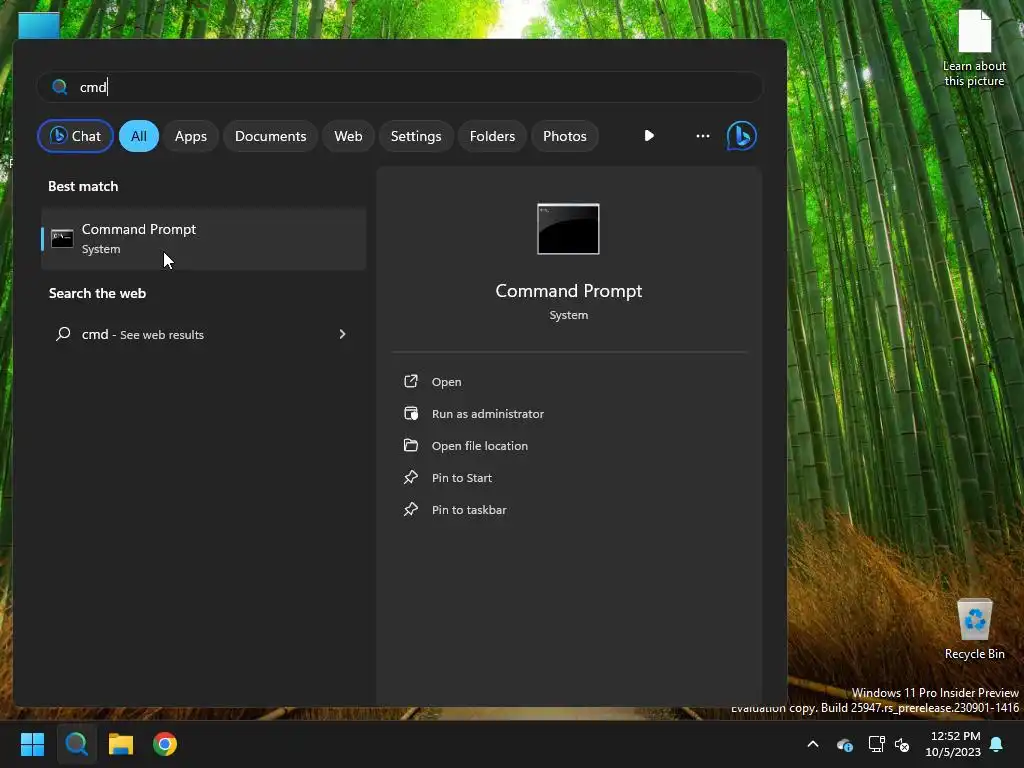The width and height of the screenshot is (1024, 768).
Task: Open File Explorer from the taskbar
Action: click(x=121, y=744)
